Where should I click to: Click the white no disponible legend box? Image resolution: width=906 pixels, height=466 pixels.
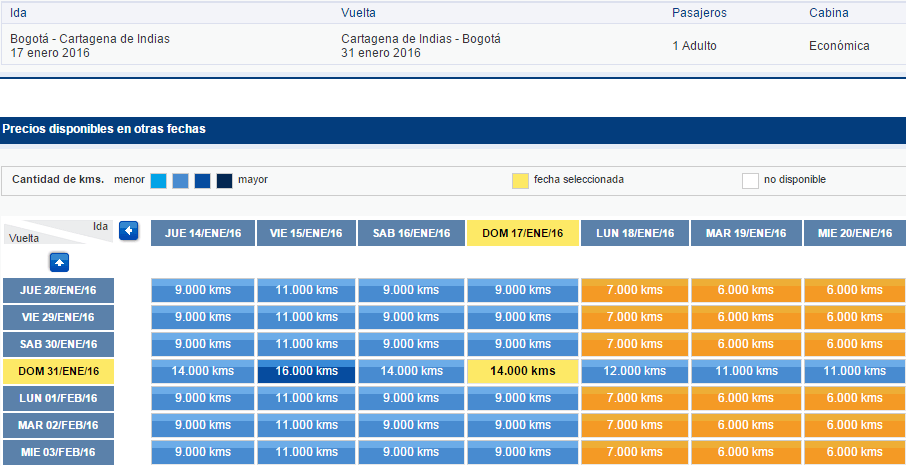pyautogui.click(x=750, y=181)
